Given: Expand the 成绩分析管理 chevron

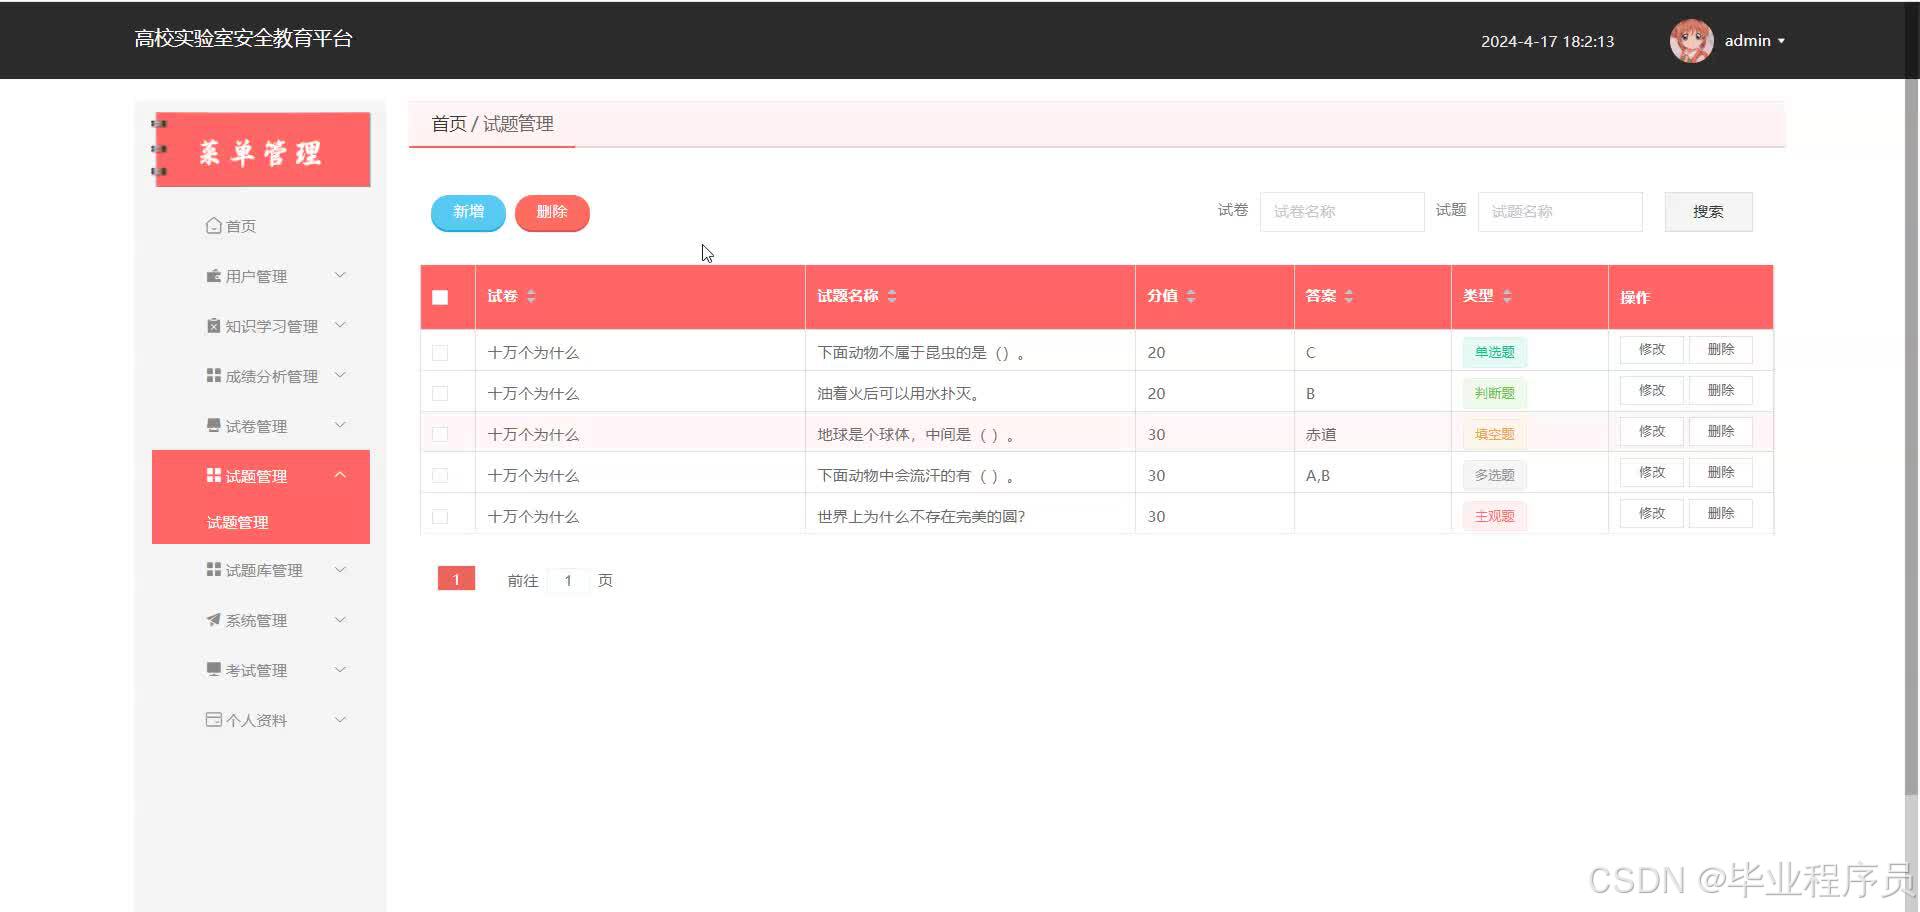Looking at the screenshot, I should [x=340, y=375].
